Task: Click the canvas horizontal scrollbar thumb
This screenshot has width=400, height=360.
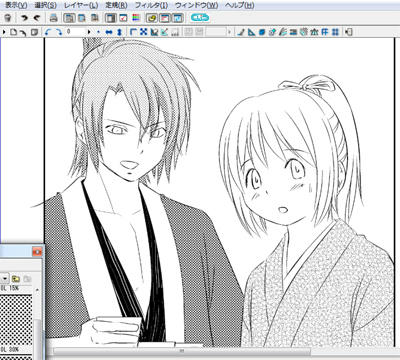Action: tap(182, 351)
